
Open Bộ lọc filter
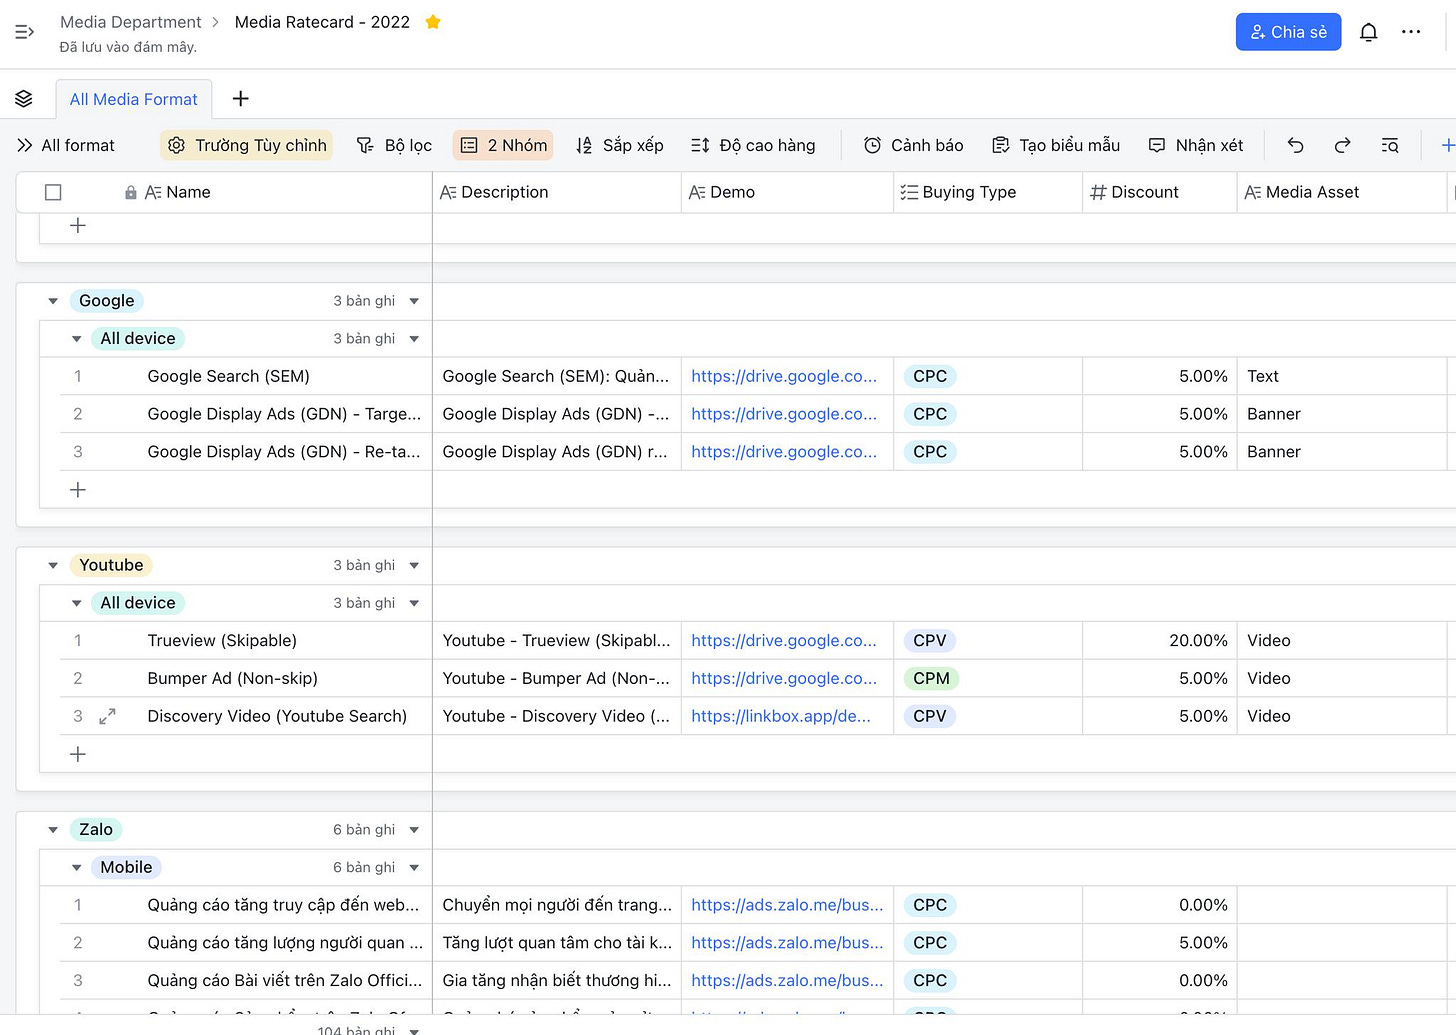click(x=394, y=145)
